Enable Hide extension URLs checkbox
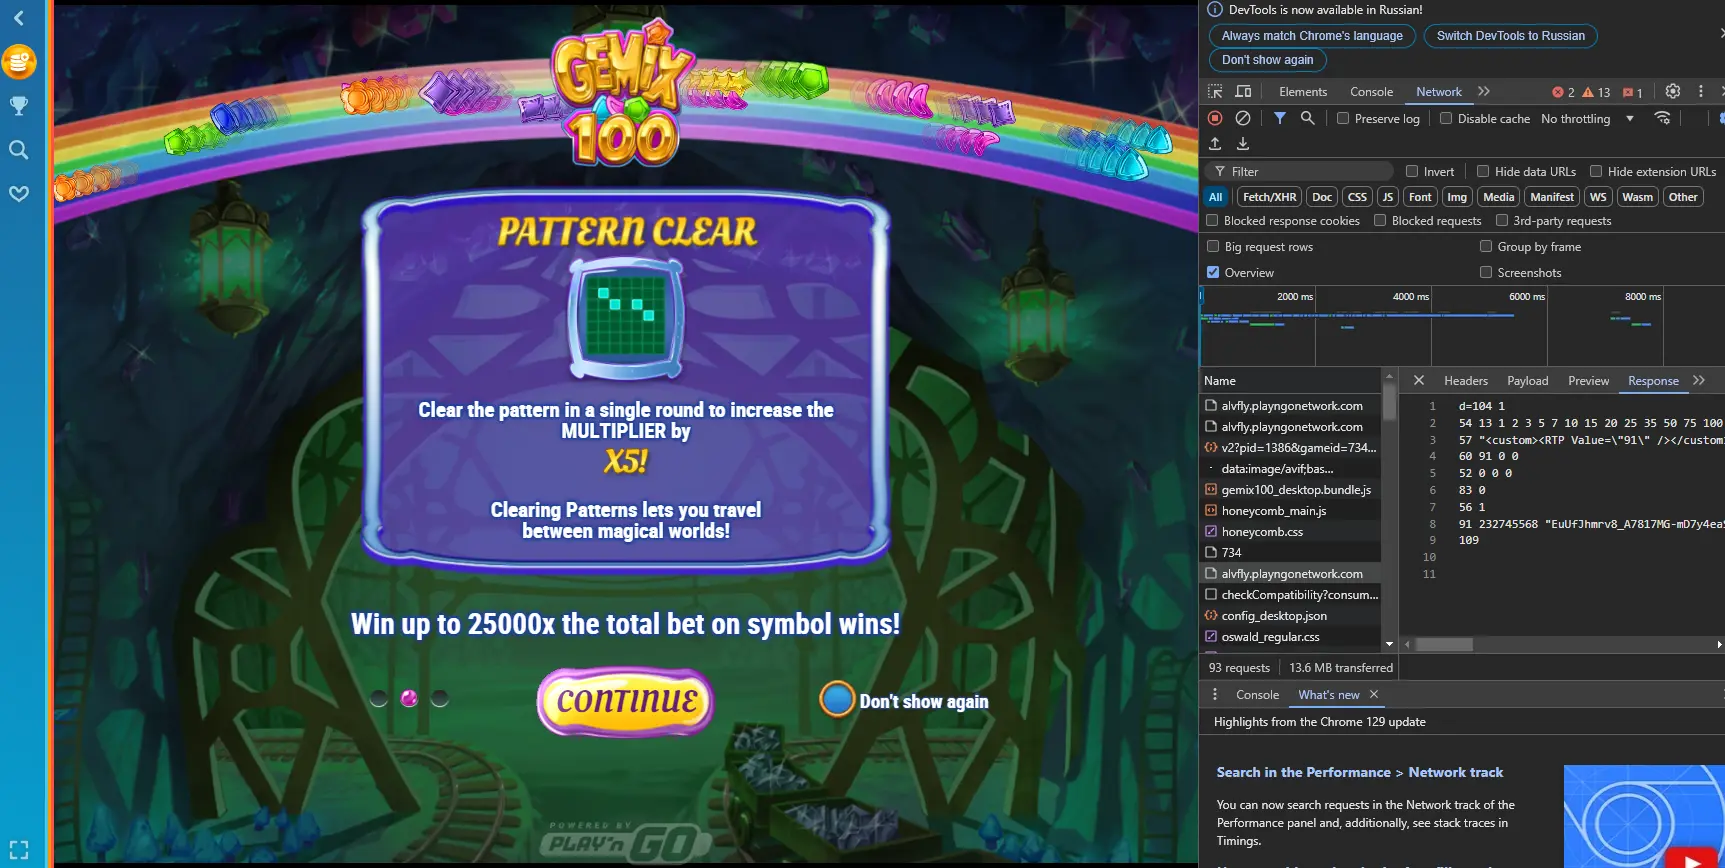 point(1596,171)
